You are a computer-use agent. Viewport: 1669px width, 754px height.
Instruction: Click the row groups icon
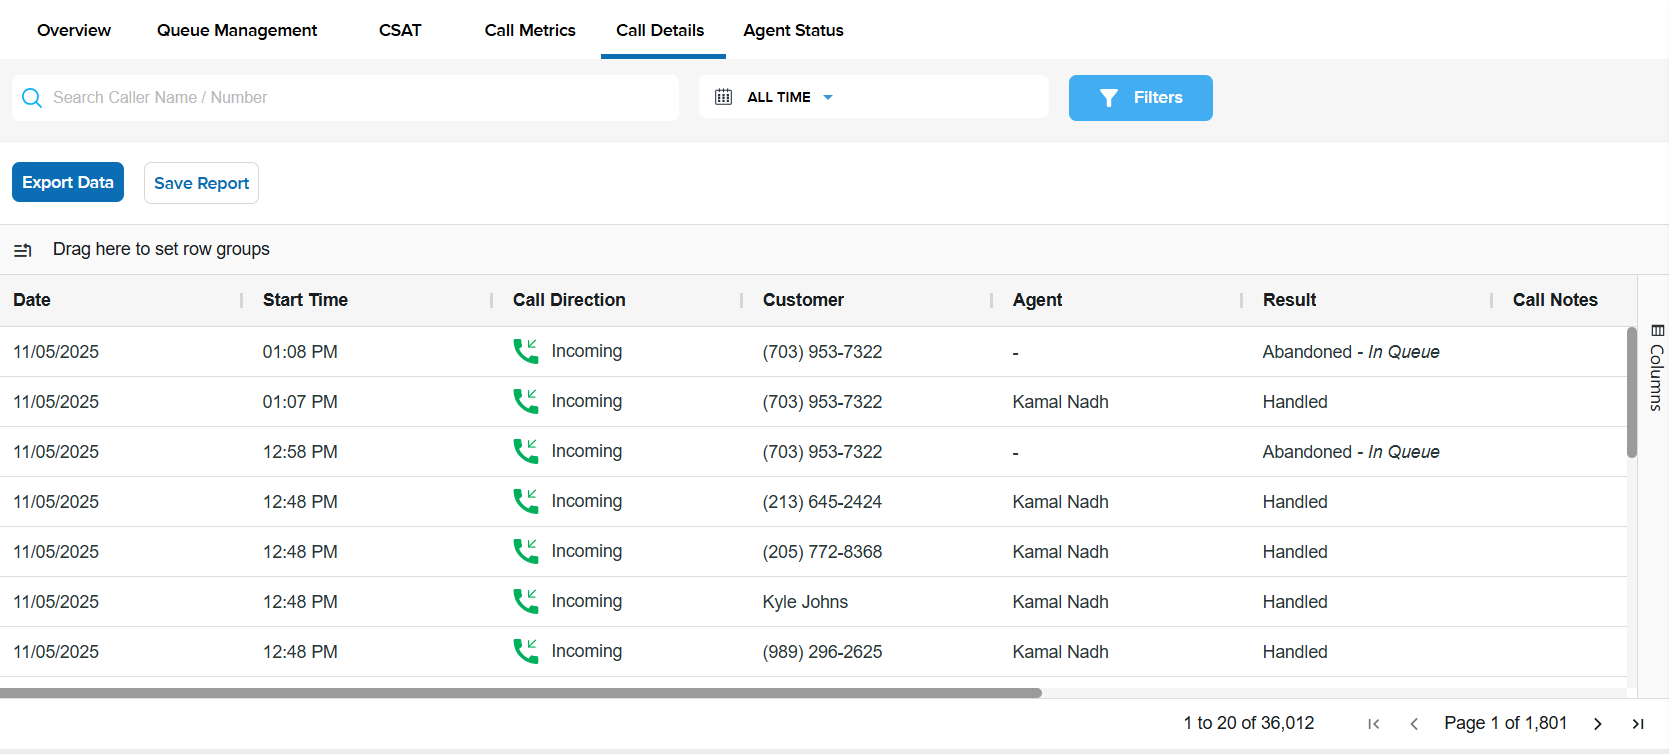click(x=23, y=250)
